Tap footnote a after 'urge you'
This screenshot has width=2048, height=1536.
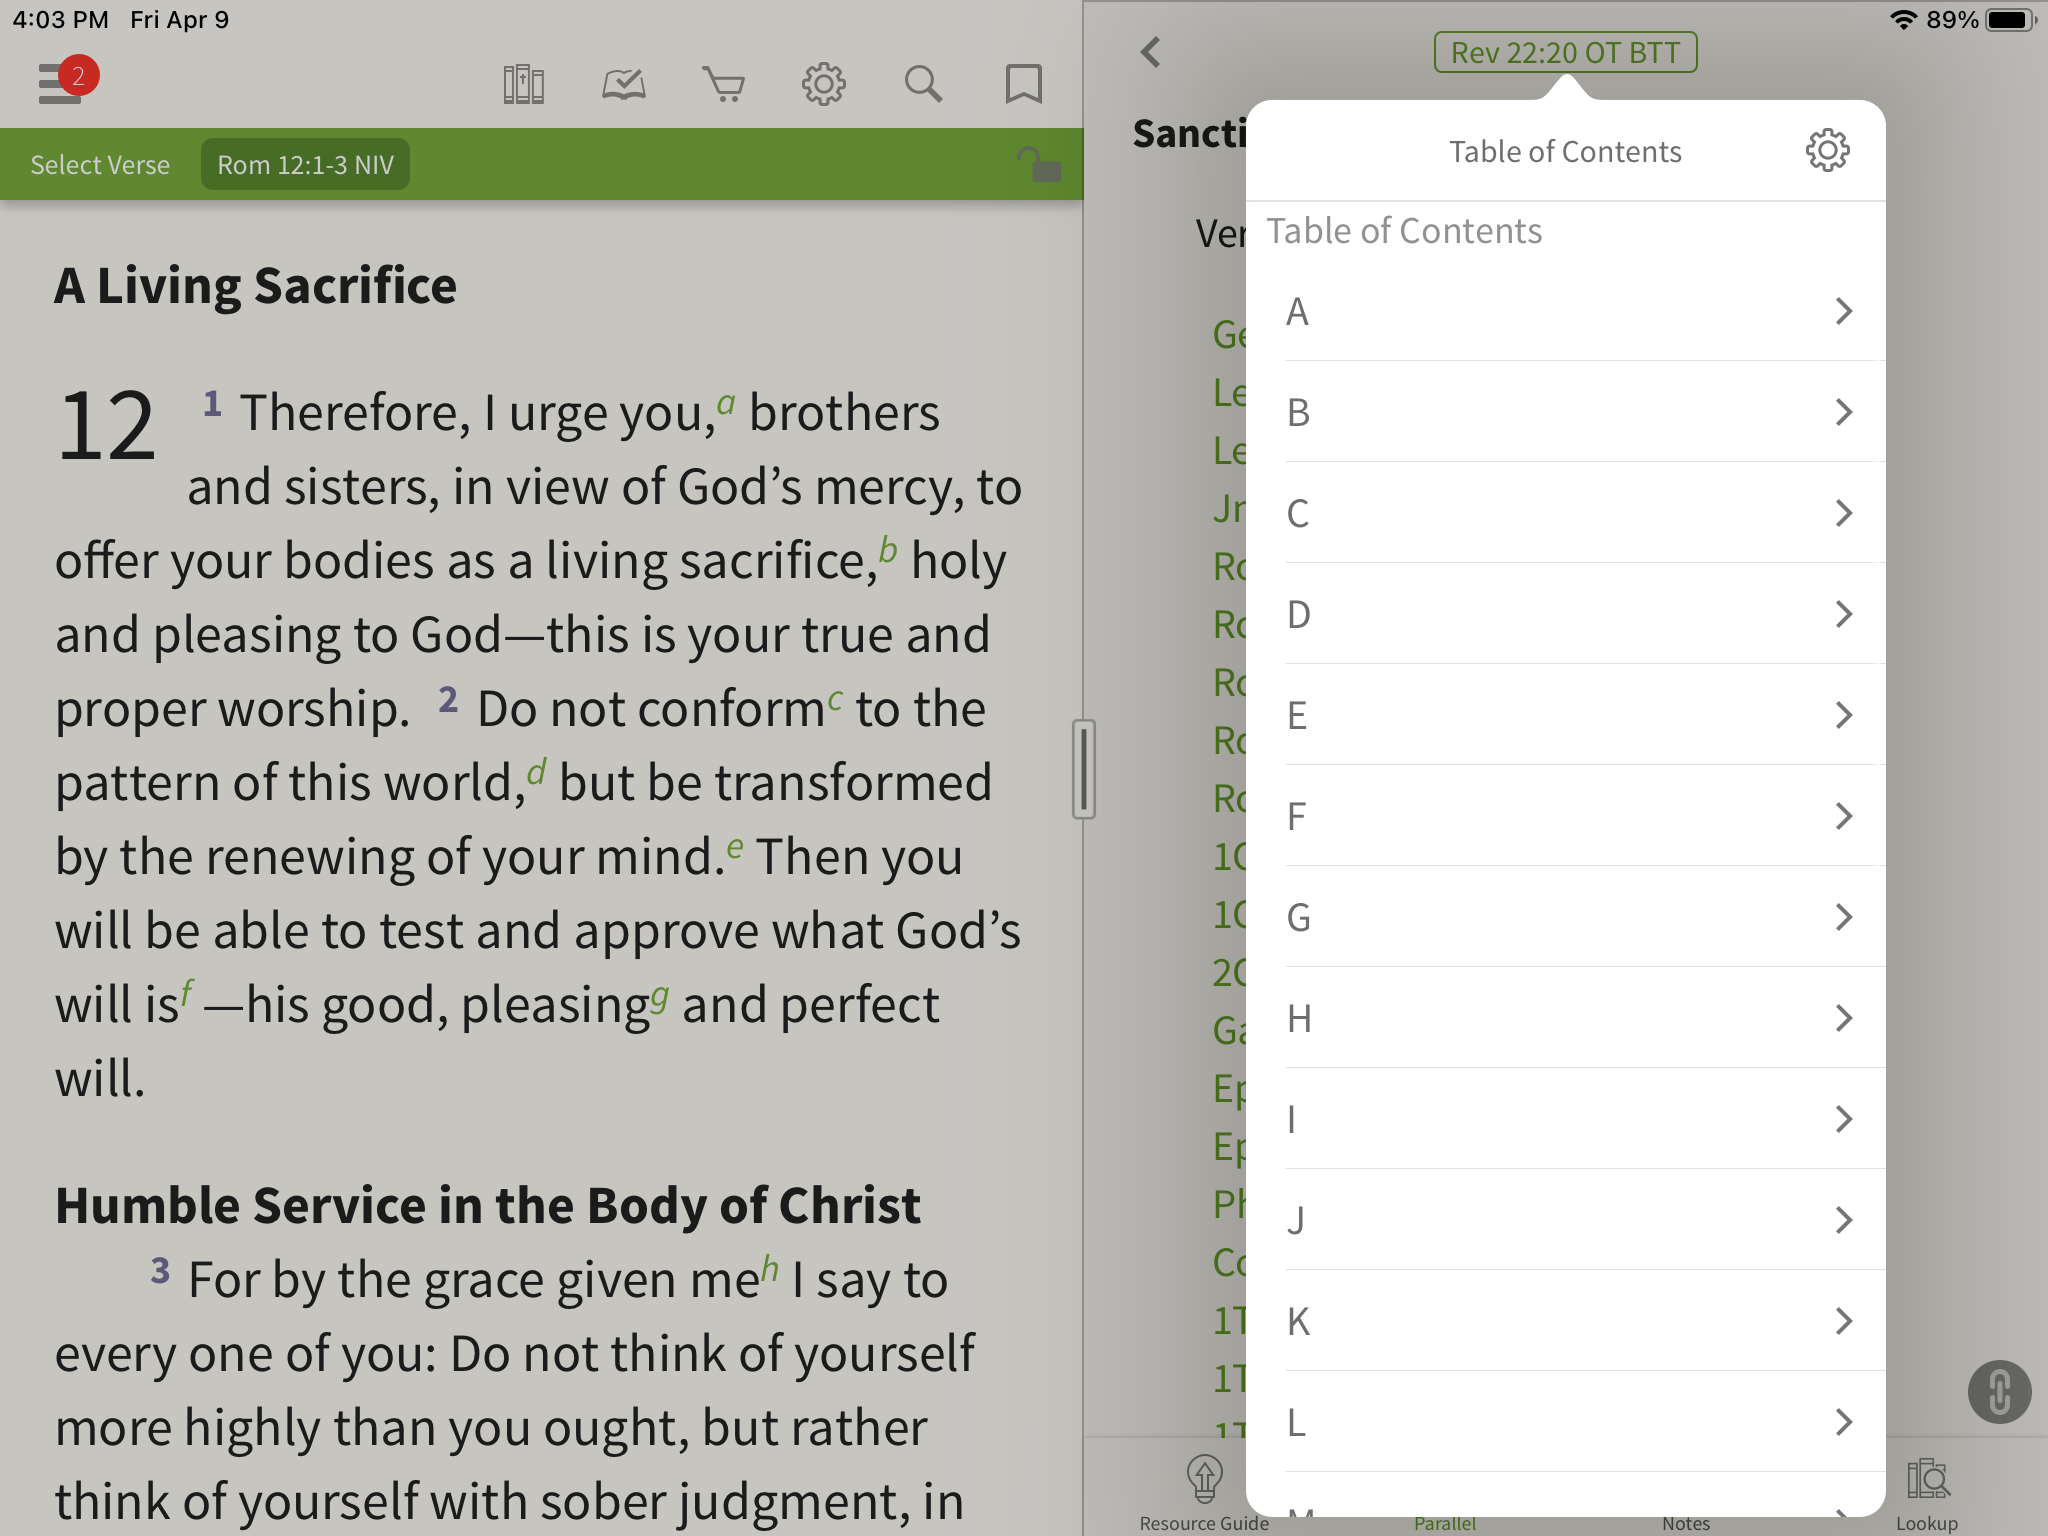[x=726, y=404]
